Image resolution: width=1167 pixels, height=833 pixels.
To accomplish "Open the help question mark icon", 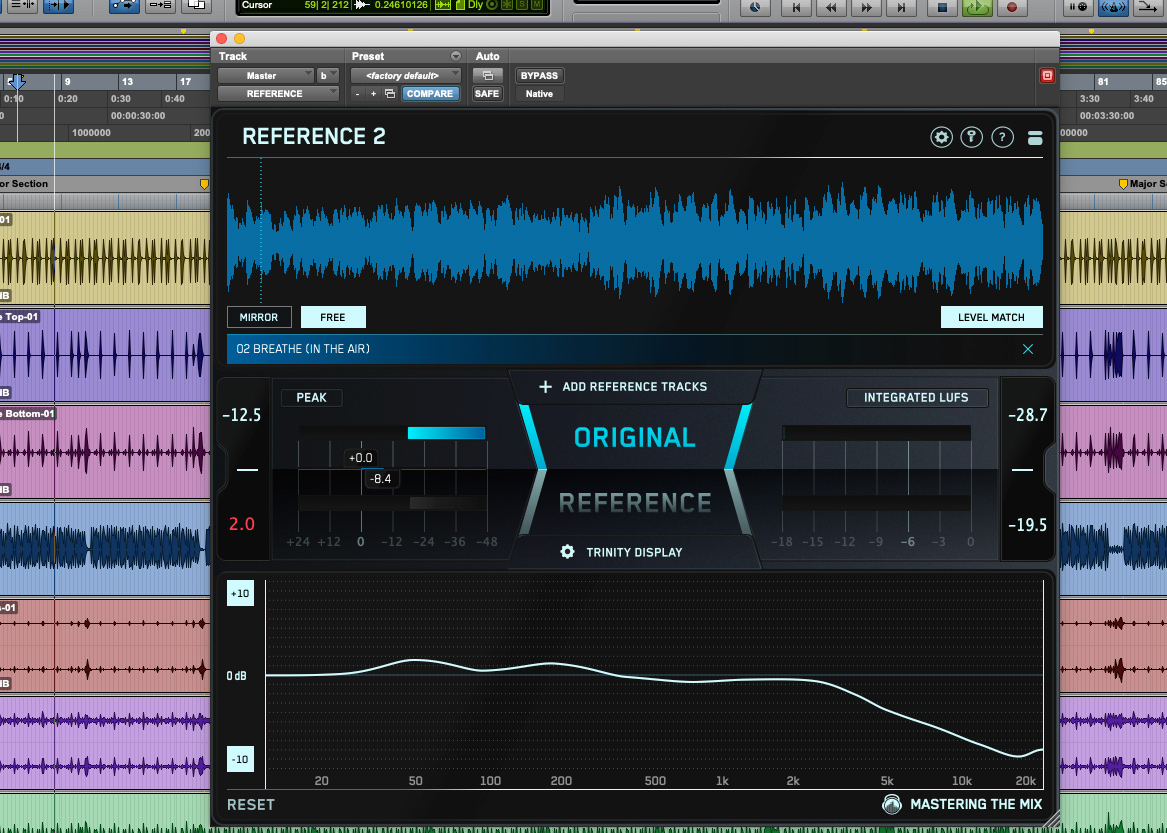I will pos(1002,138).
